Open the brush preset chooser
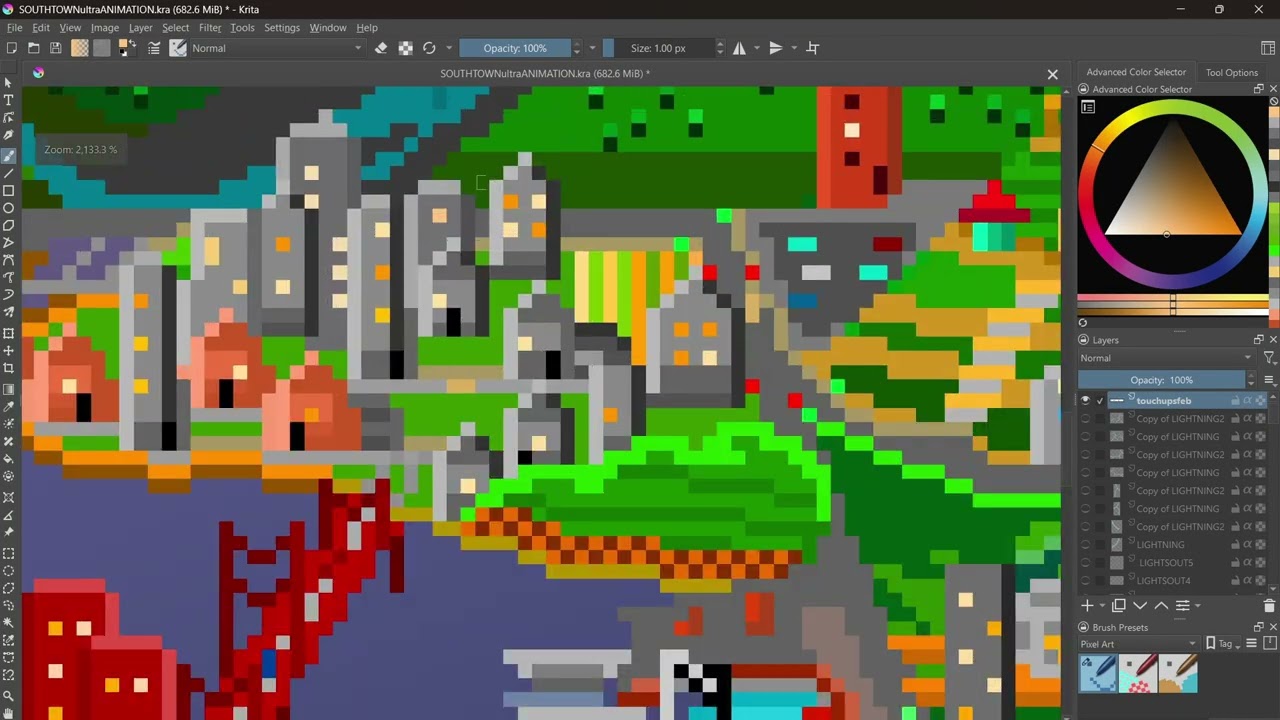The width and height of the screenshot is (1280, 720). [178, 48]
